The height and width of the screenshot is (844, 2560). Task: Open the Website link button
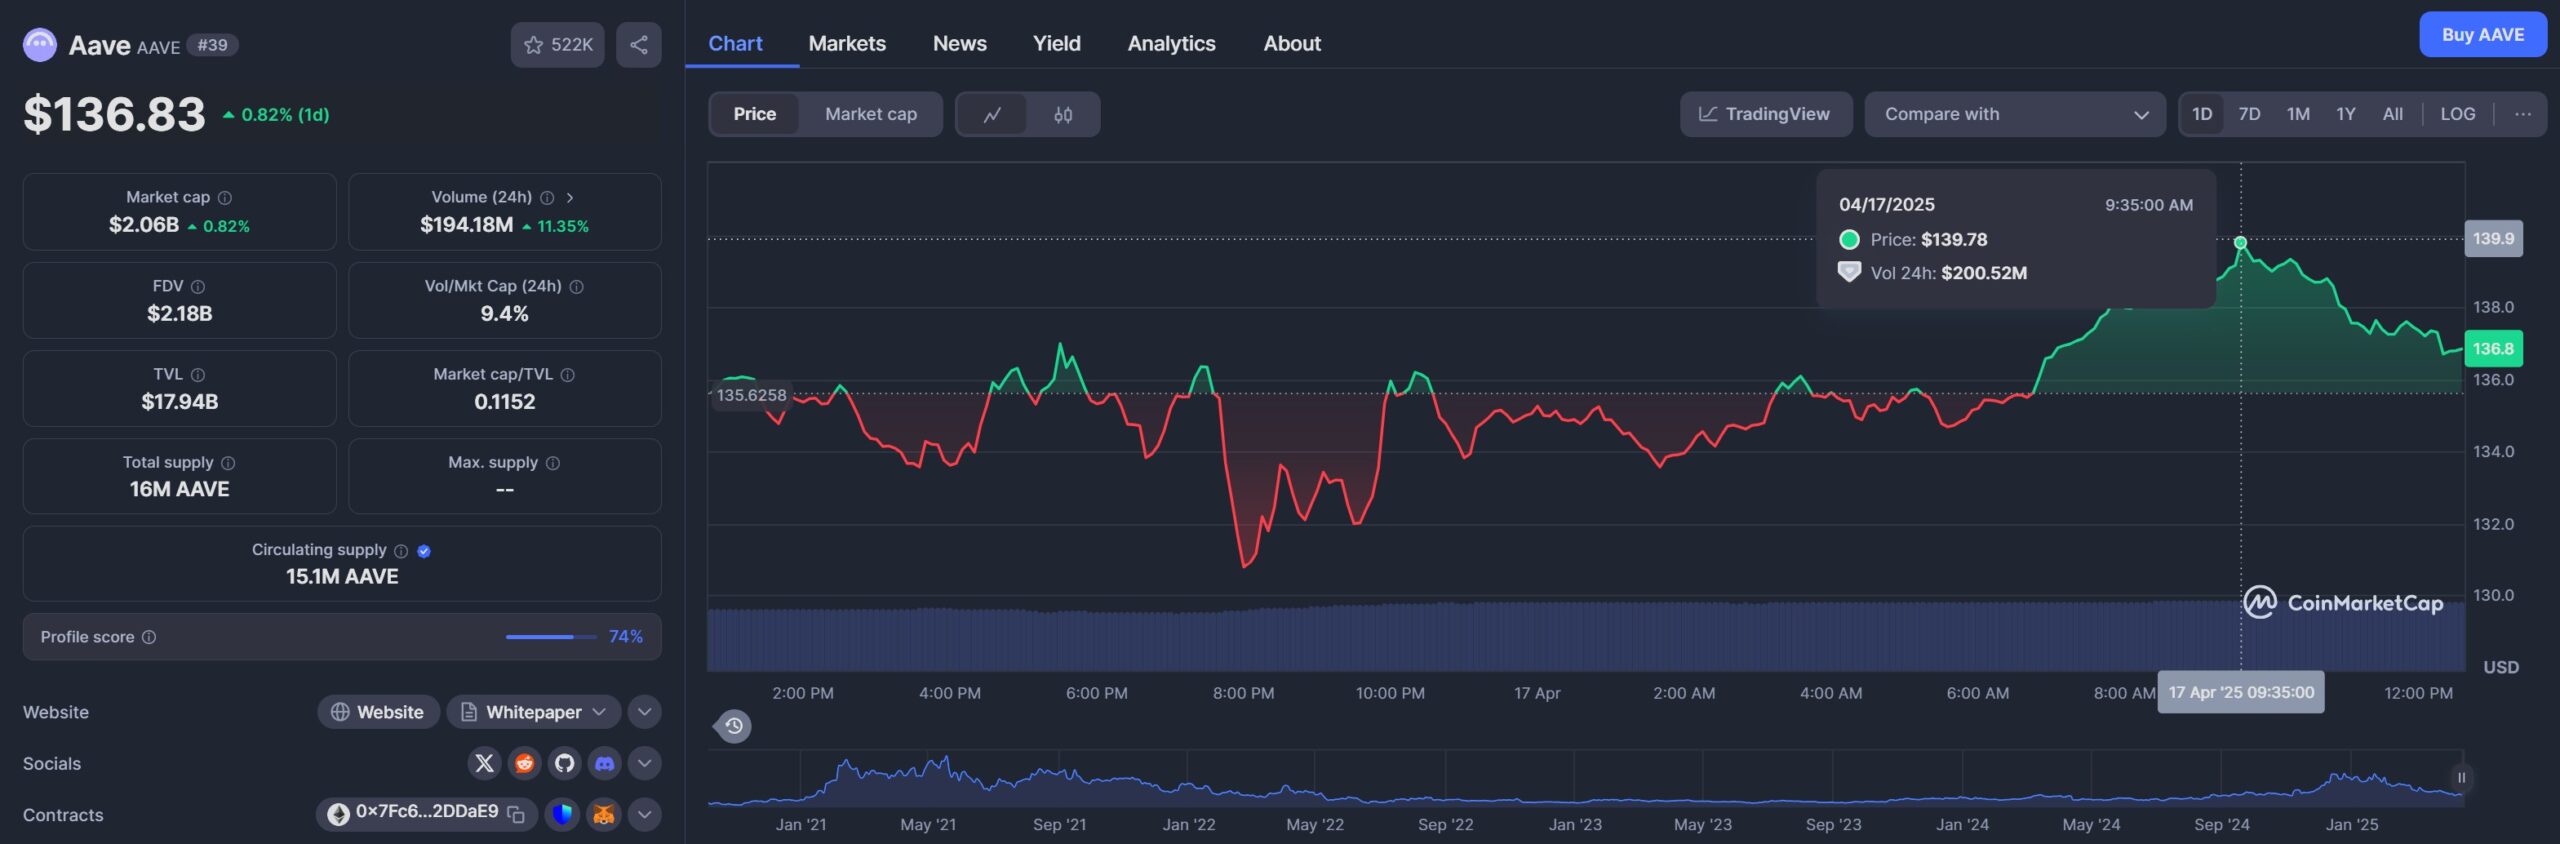(x=378, y=712)
